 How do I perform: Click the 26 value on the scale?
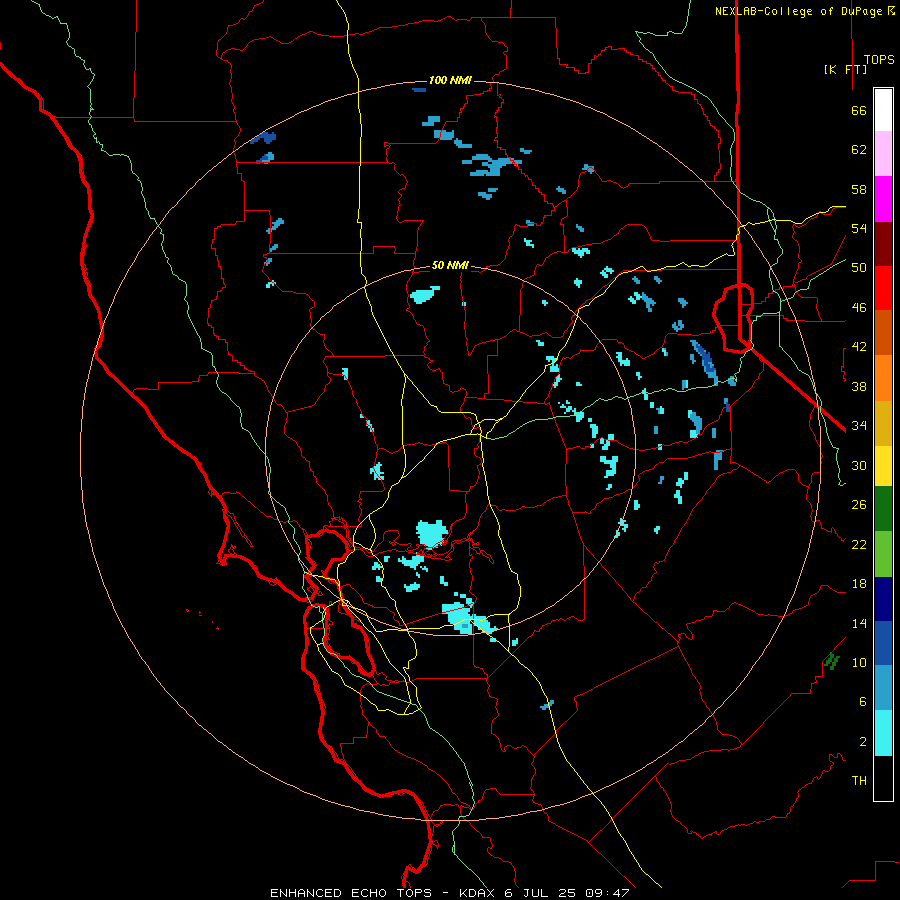(859, 505)
